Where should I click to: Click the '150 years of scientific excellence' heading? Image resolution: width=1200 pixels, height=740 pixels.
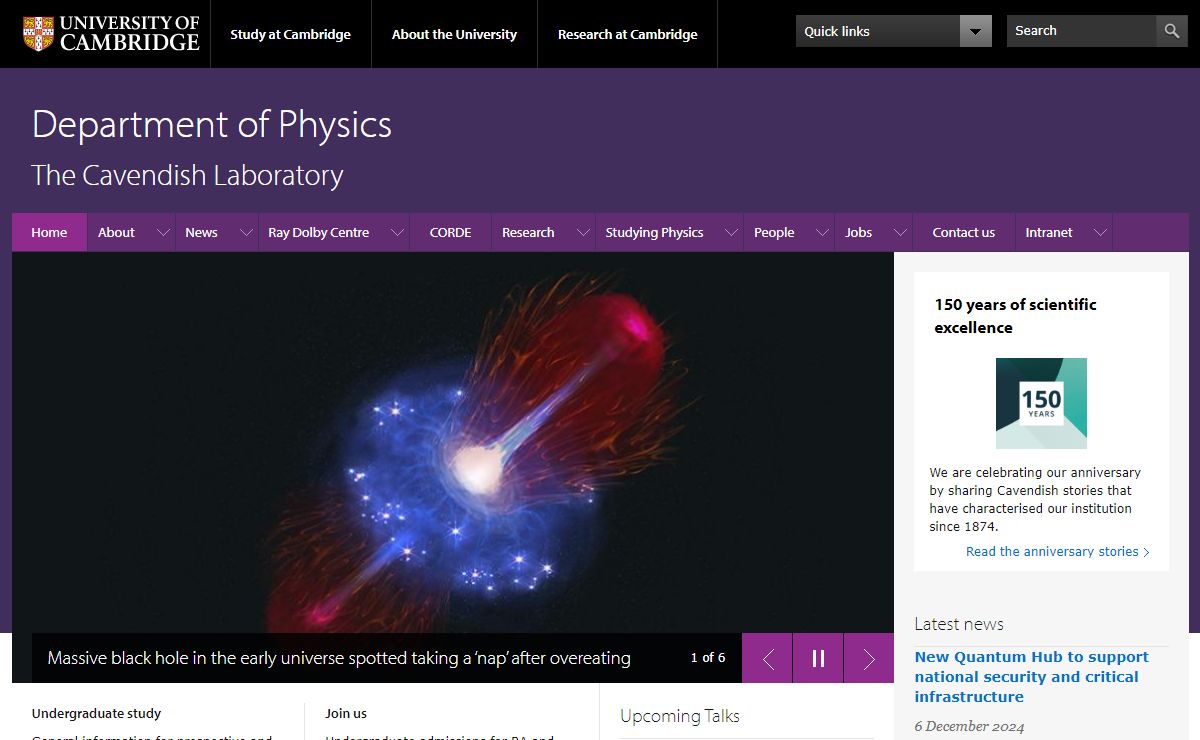point(1015,316)
